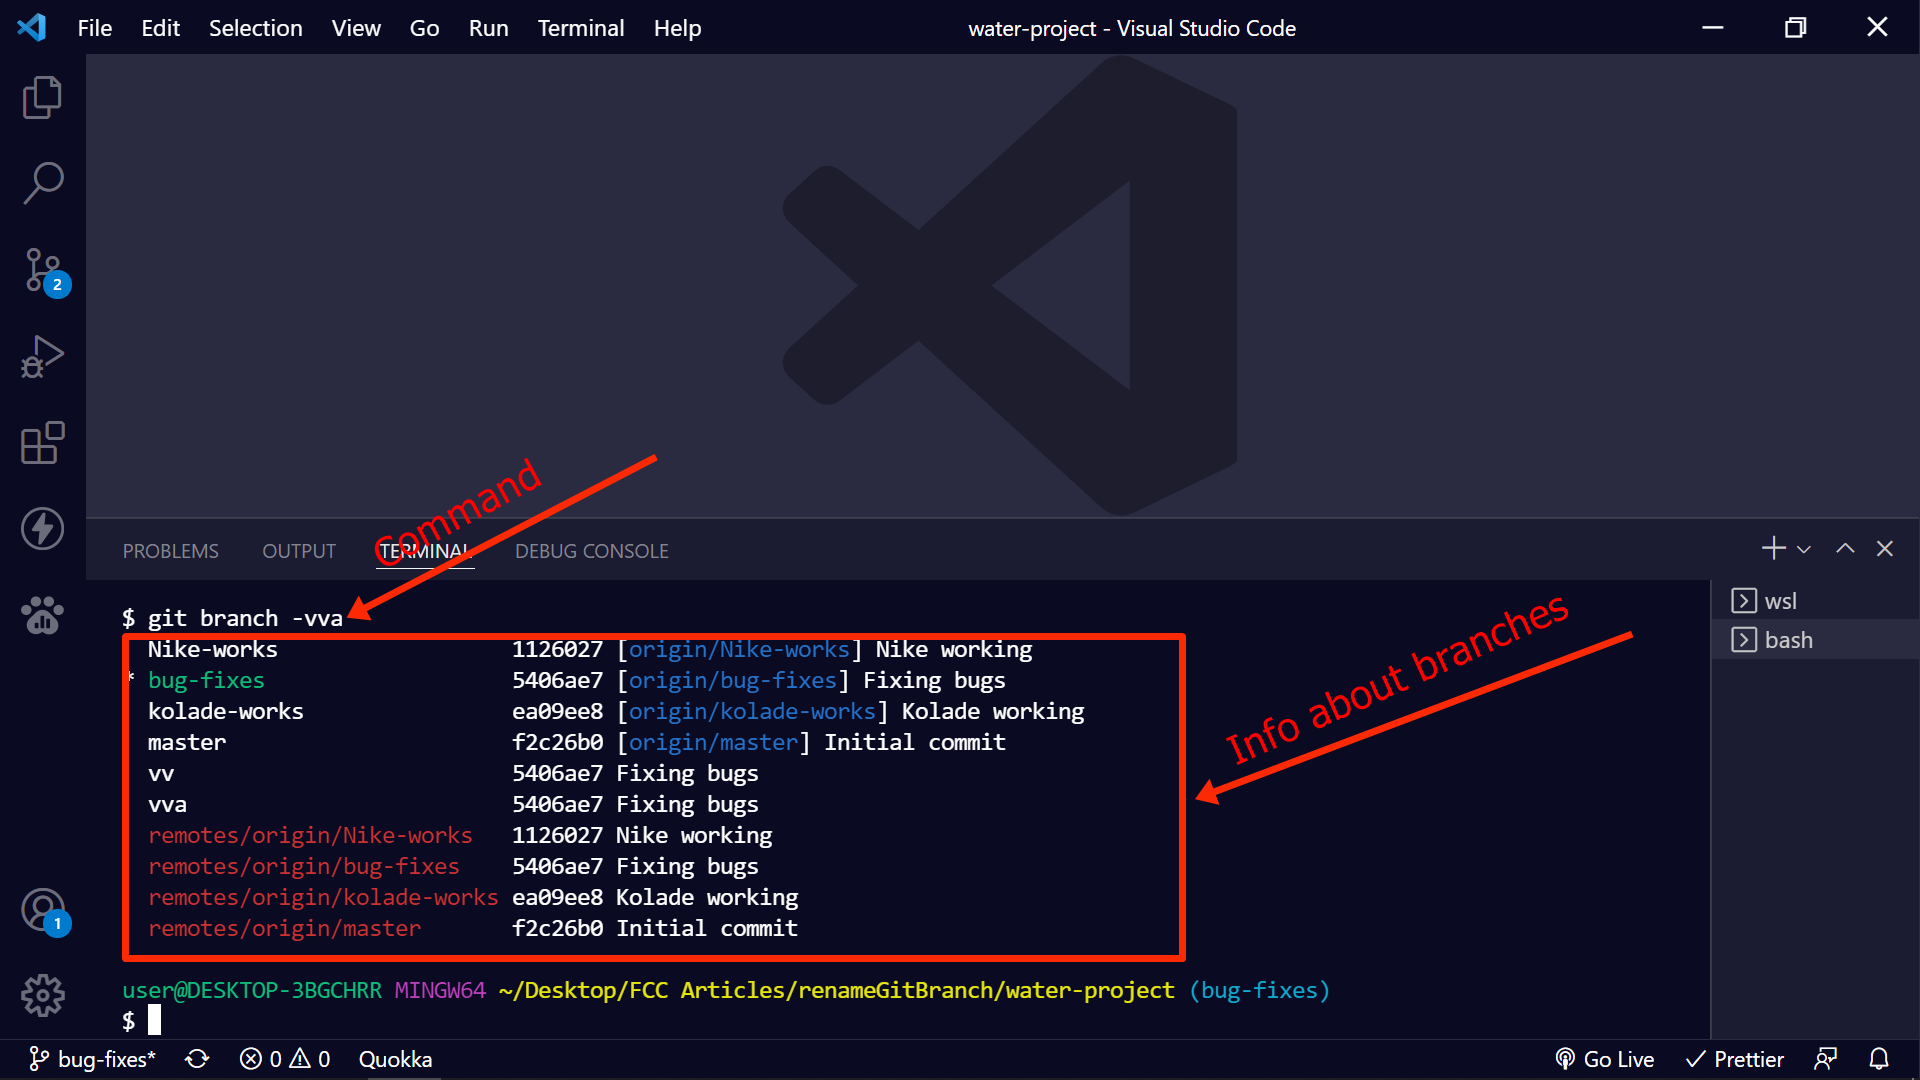Click the remotes/origin/Nike-works line in terminal
The image size is (1920, 1080).
(310, 836)
